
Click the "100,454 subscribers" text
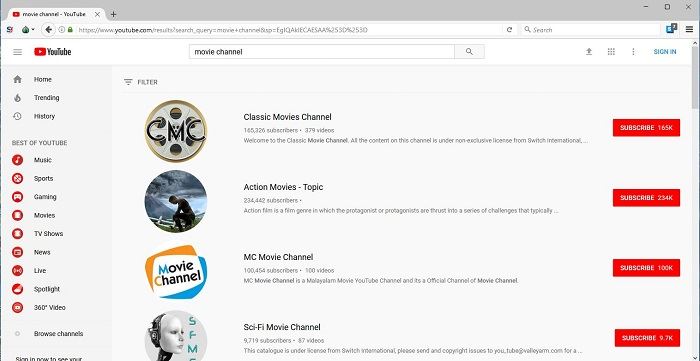click(x=271, y=270)
